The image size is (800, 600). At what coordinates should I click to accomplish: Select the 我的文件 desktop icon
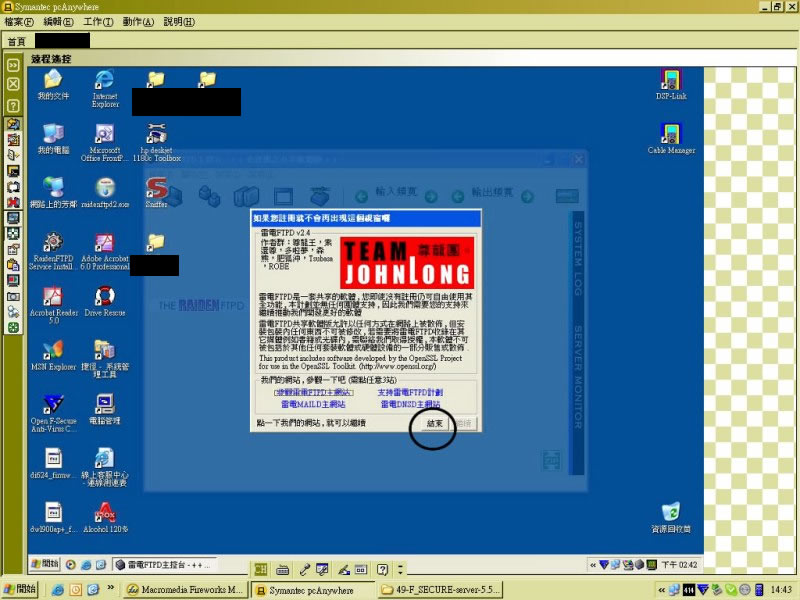53,85
